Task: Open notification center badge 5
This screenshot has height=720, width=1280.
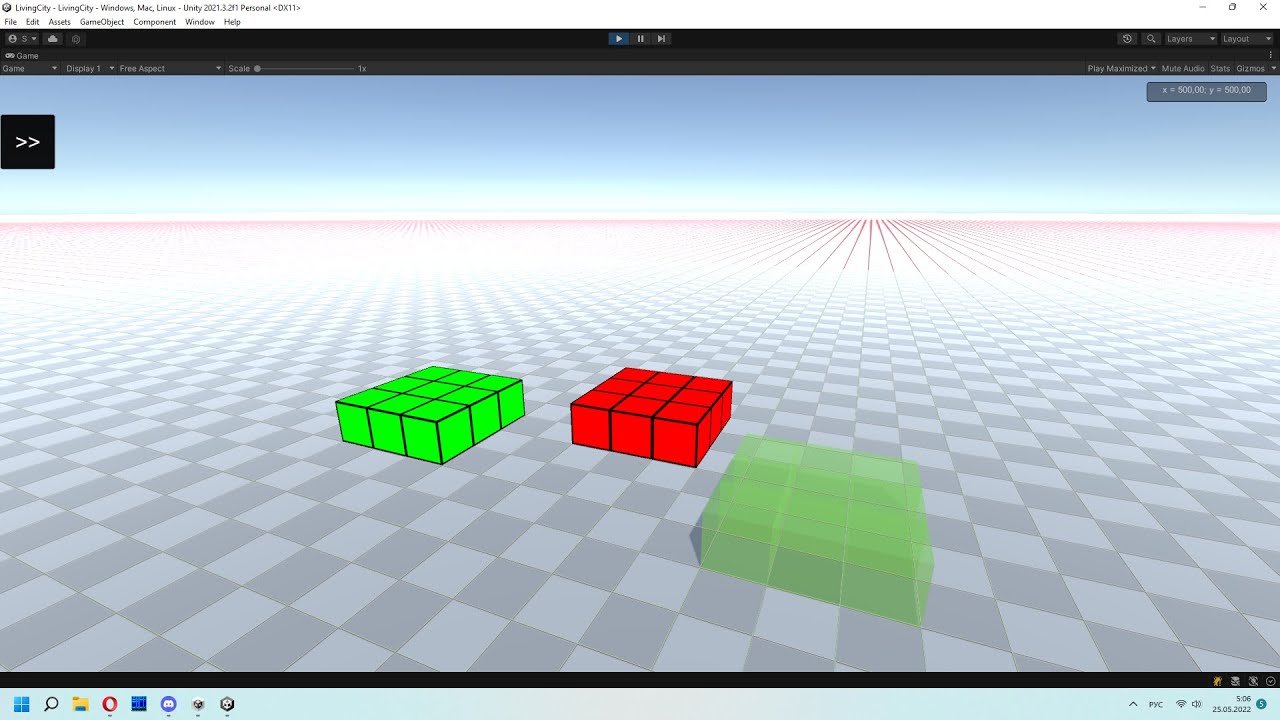Action: pos(1262,704)
